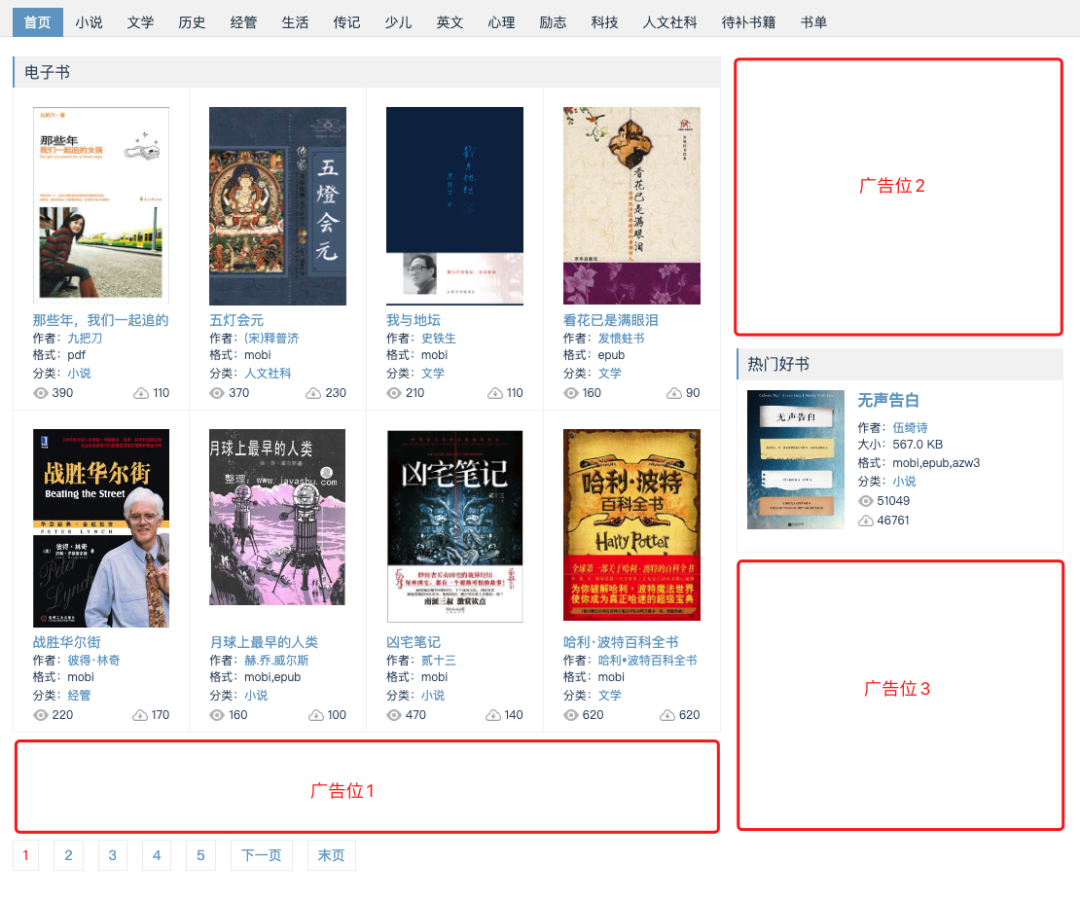The image size is (1080, 900).
Task: Open the author link 九把刀
Action: click(84, 338)
